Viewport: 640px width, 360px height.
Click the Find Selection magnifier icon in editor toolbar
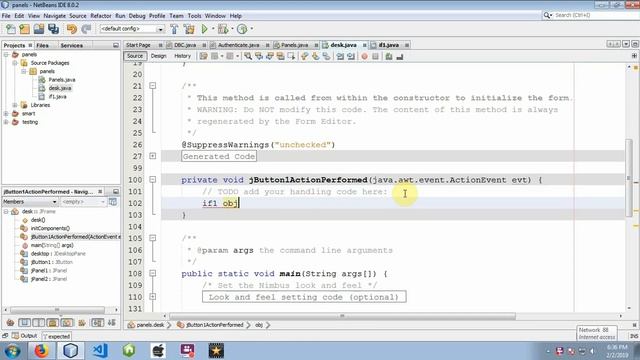pos(248,56)
